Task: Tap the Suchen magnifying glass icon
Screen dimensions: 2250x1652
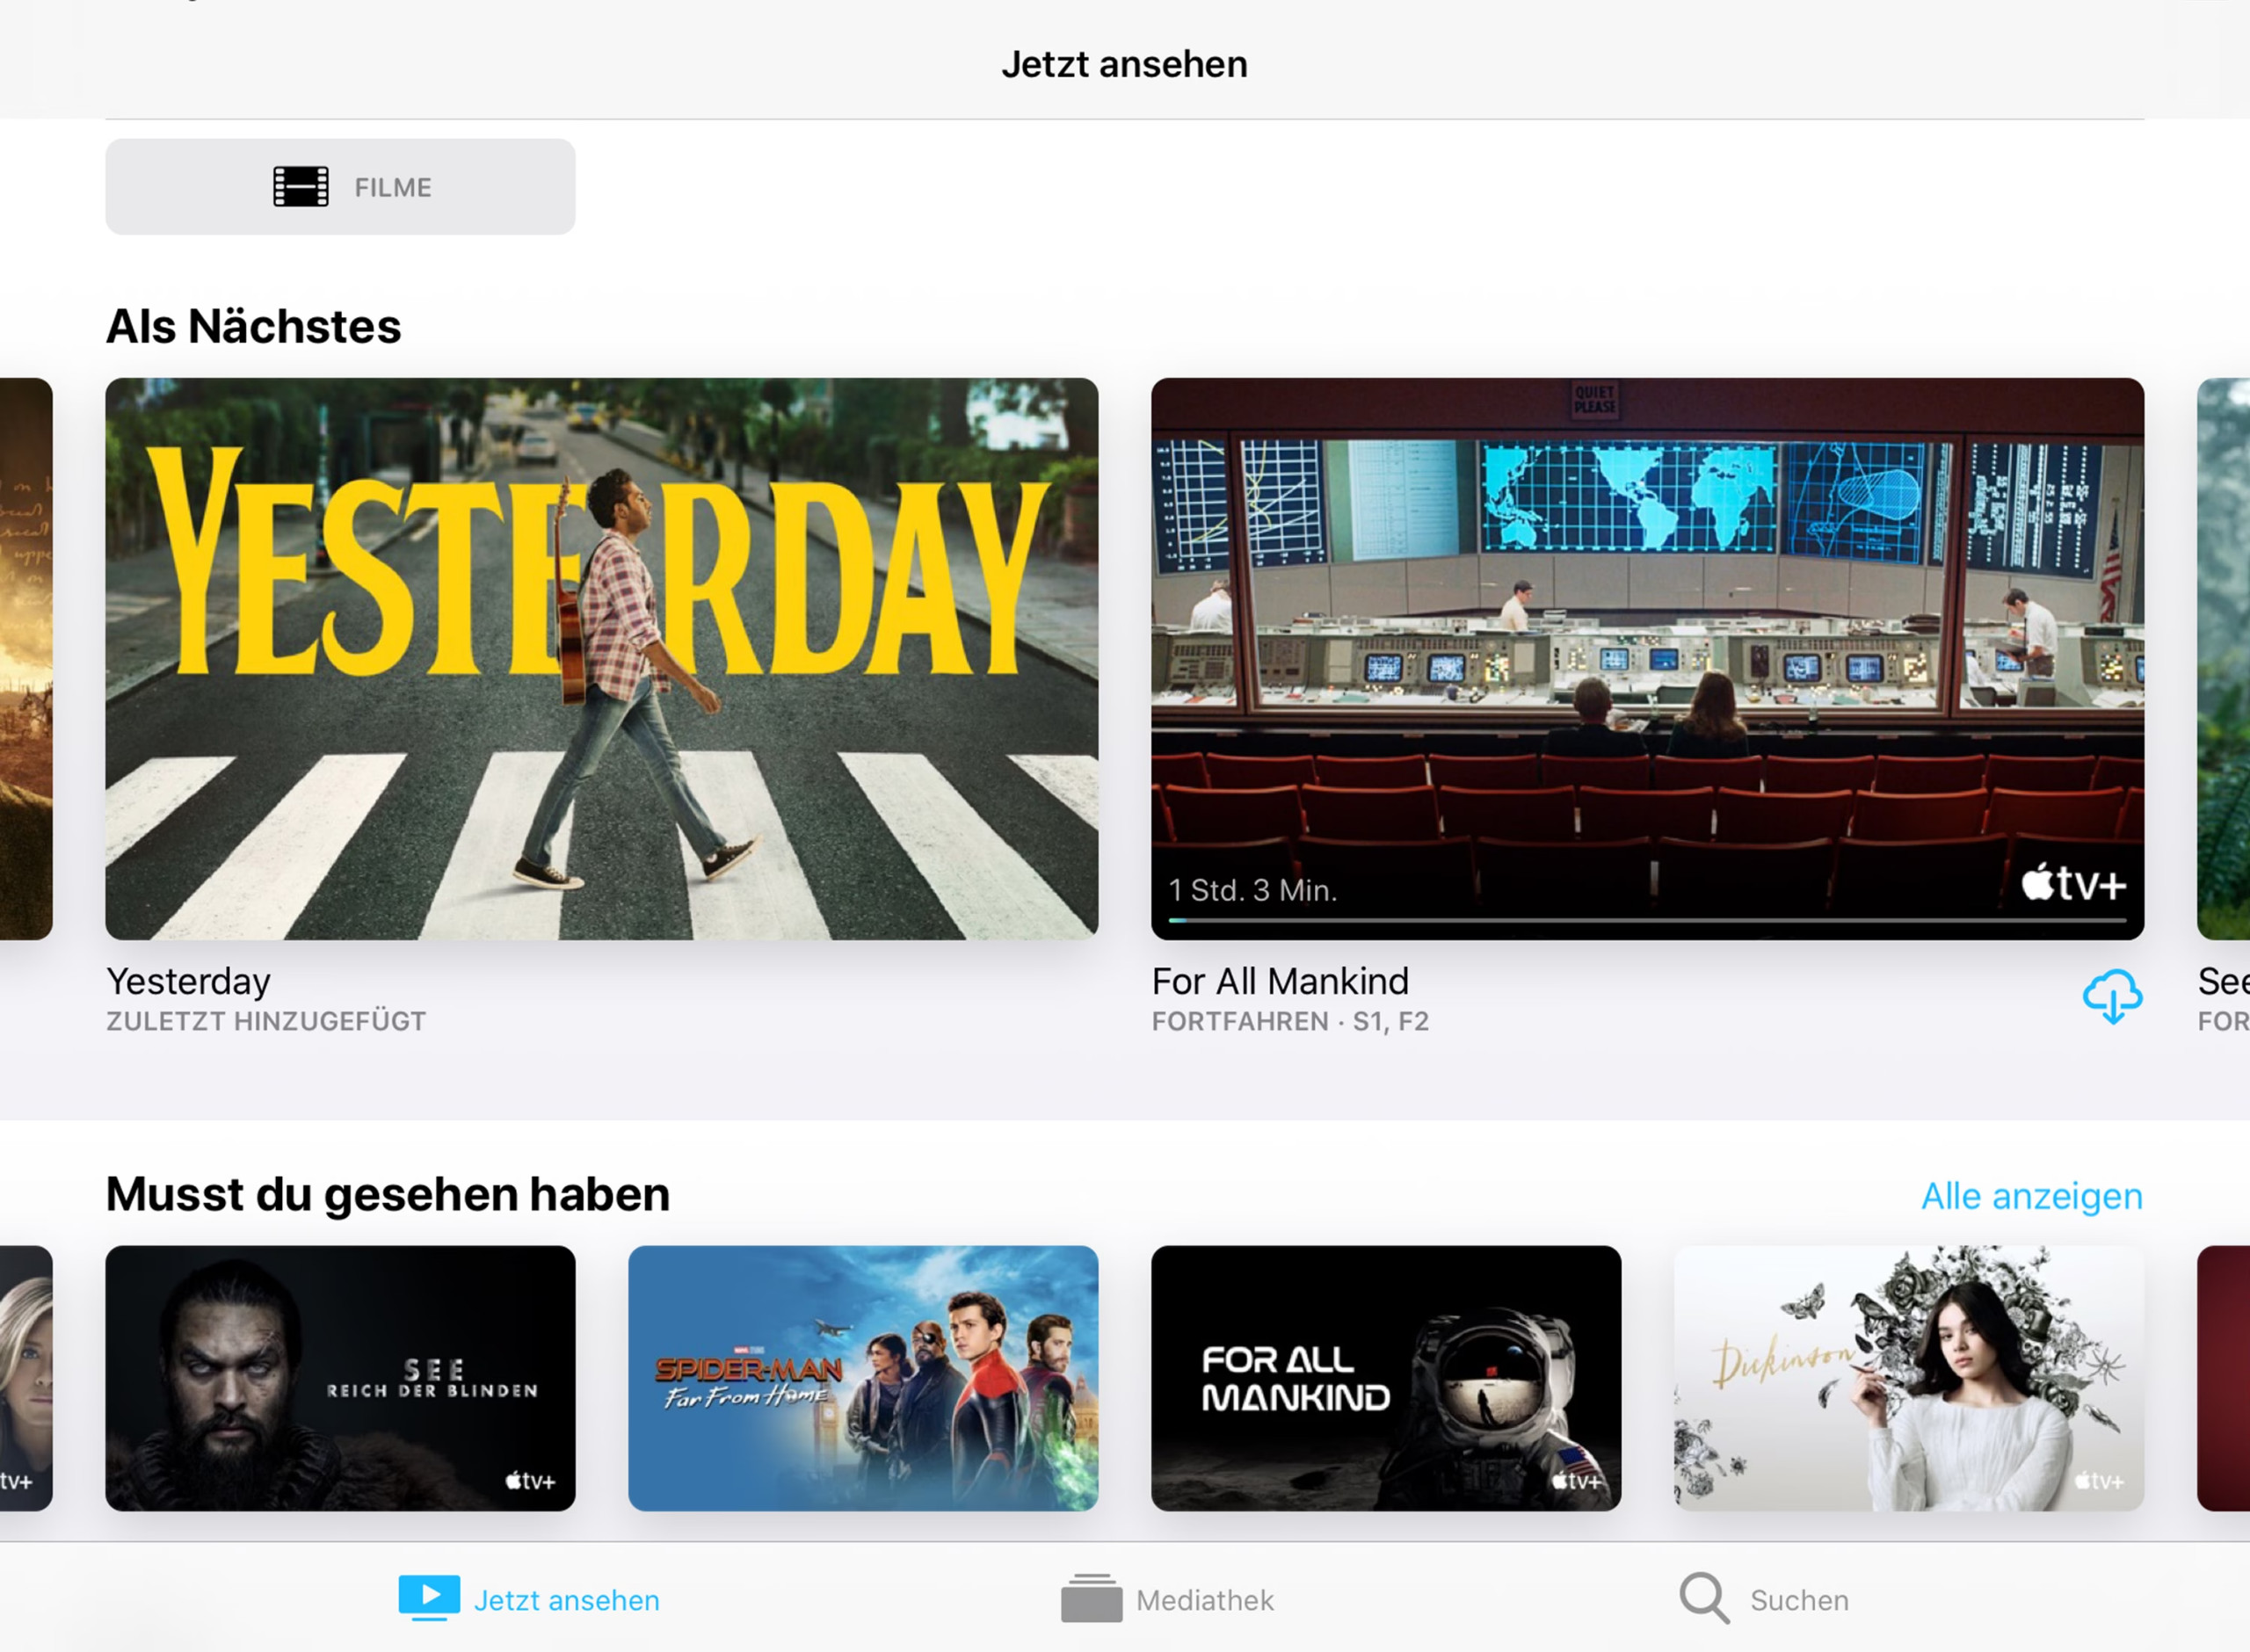Action: tap(1704, 1598)
